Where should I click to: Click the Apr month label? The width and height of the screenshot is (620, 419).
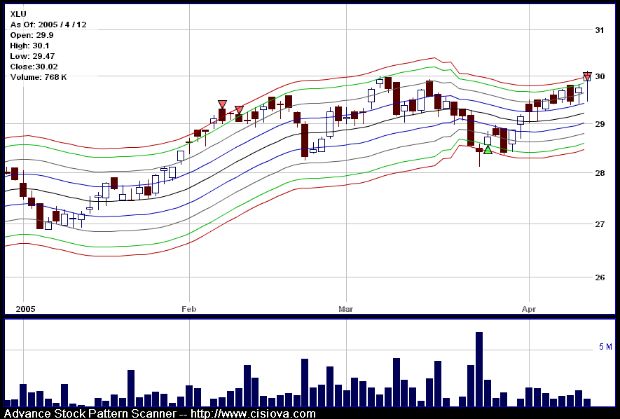click(x=529, y=309)
